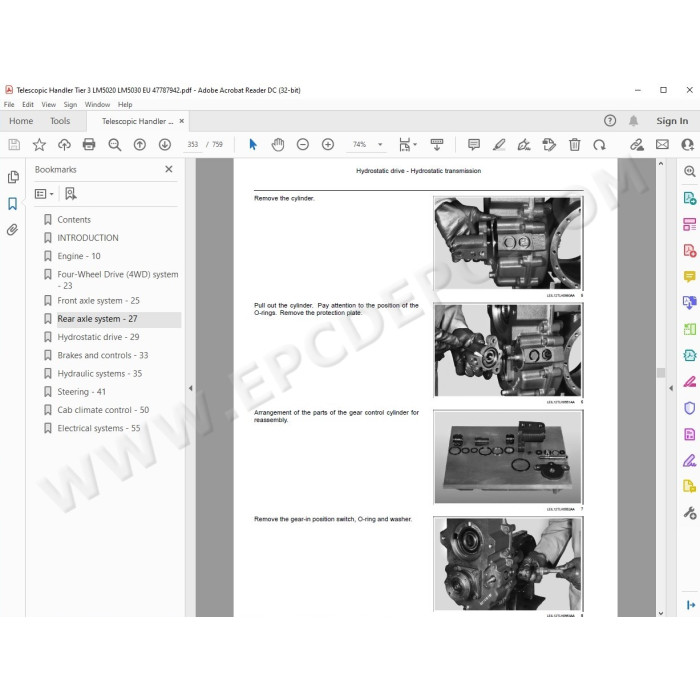Bookmark file with the star icon
This screenshot has width=700, height=700.
[x=39, y=144]
